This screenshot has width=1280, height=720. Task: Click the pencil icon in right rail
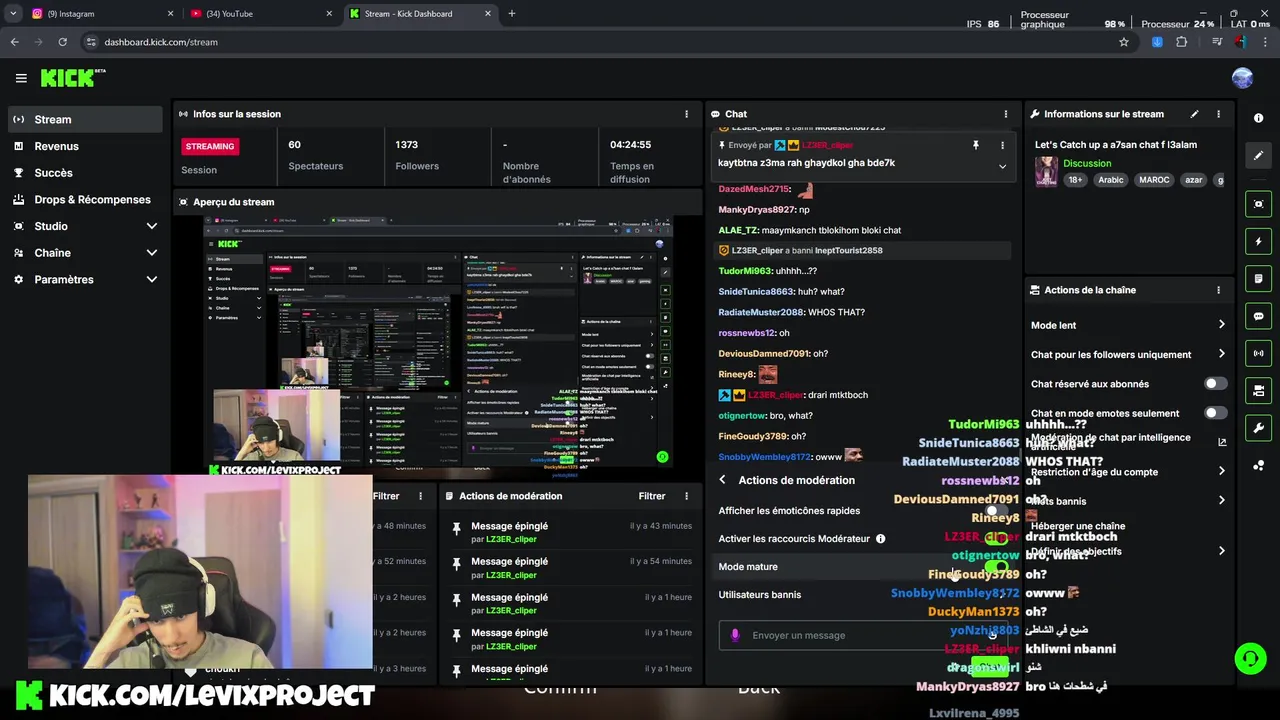coord(1258,155)
